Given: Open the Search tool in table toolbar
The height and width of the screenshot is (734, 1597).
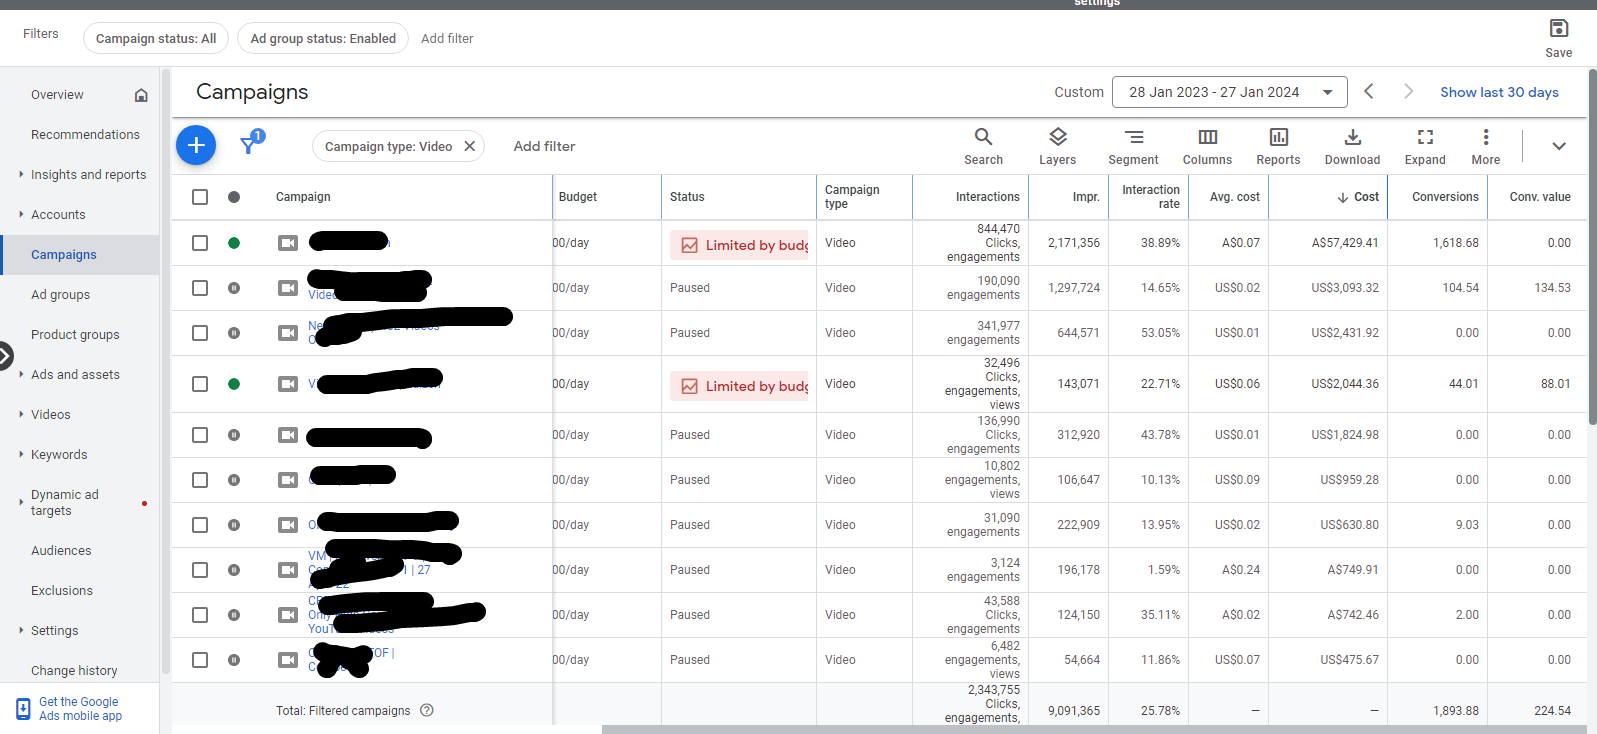Looking at the screenshot, I should 983,146.
